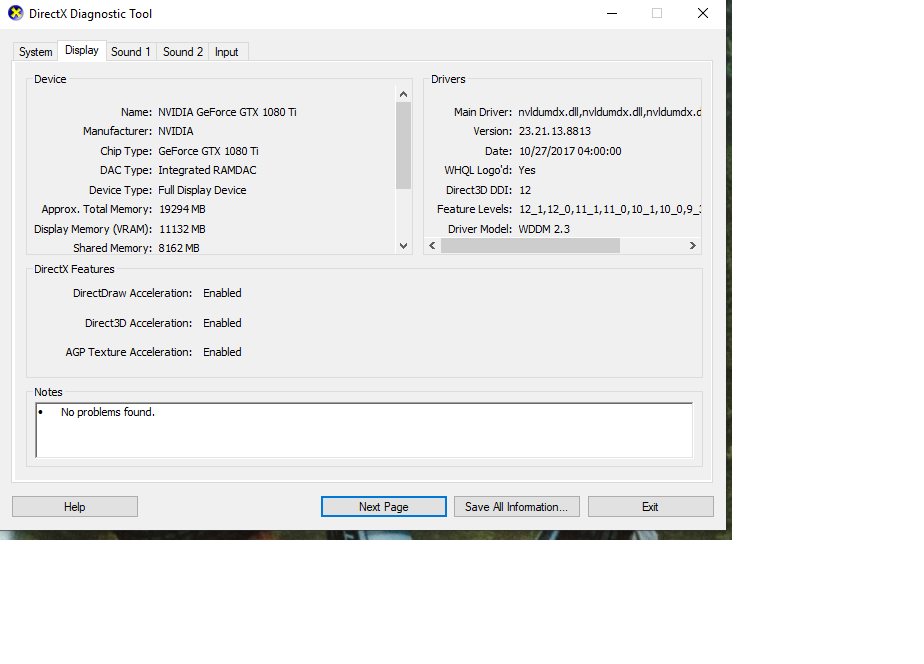Screen dimensions: 924x664
Task: Exit the DirectX Diagnostic Tool
Action: 651,507
